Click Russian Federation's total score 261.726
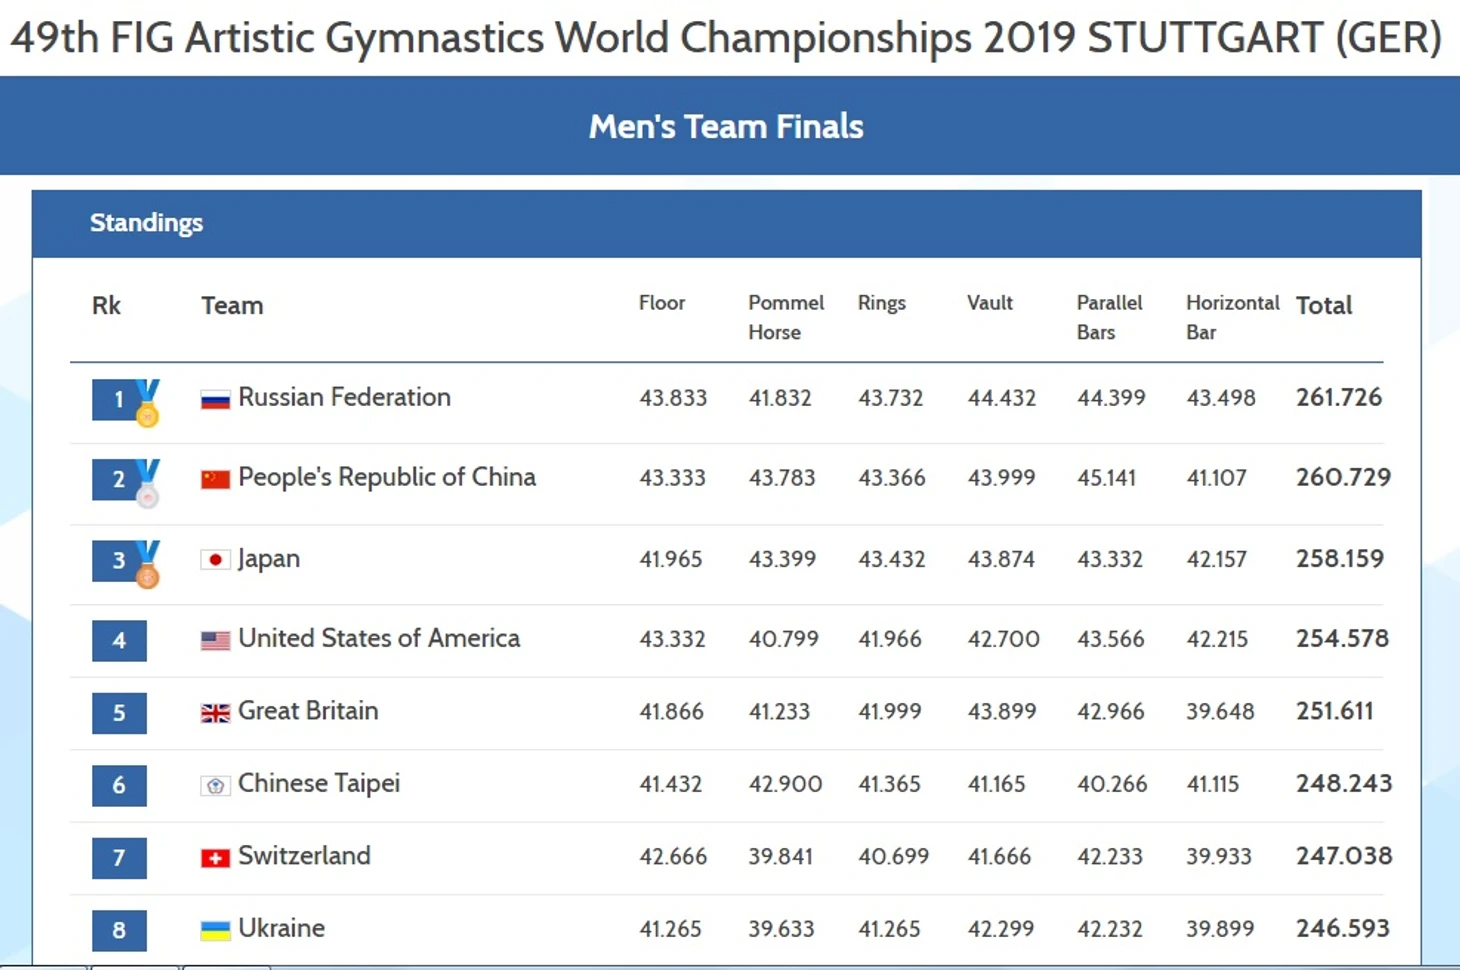 pos(1339,398)
